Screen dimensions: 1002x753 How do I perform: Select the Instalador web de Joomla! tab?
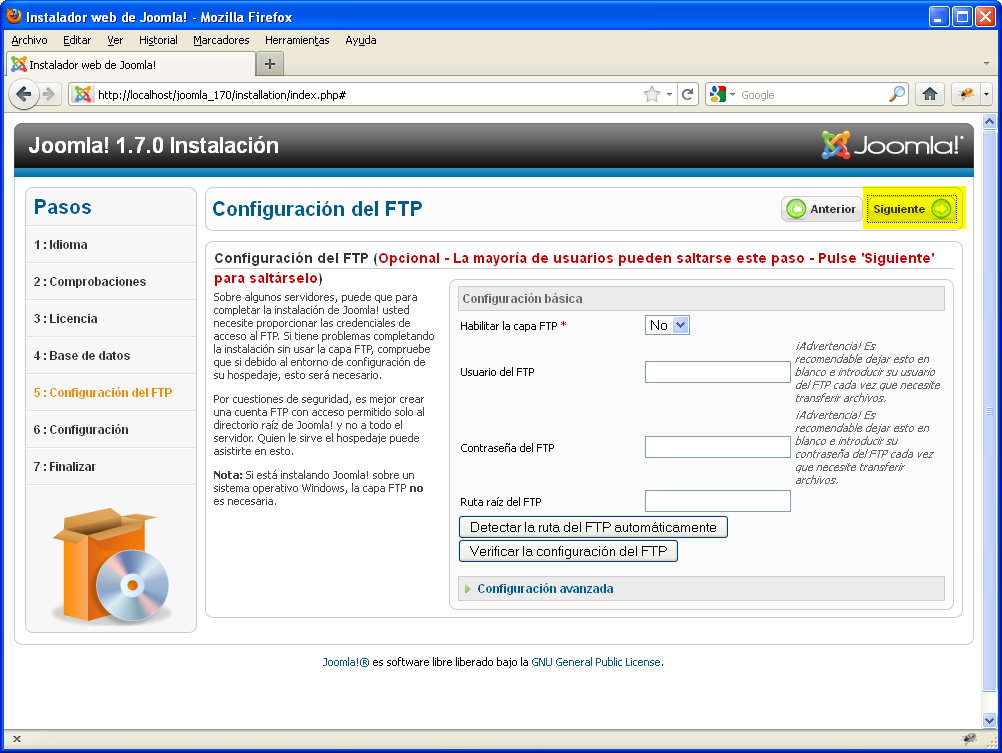point(130,65)
